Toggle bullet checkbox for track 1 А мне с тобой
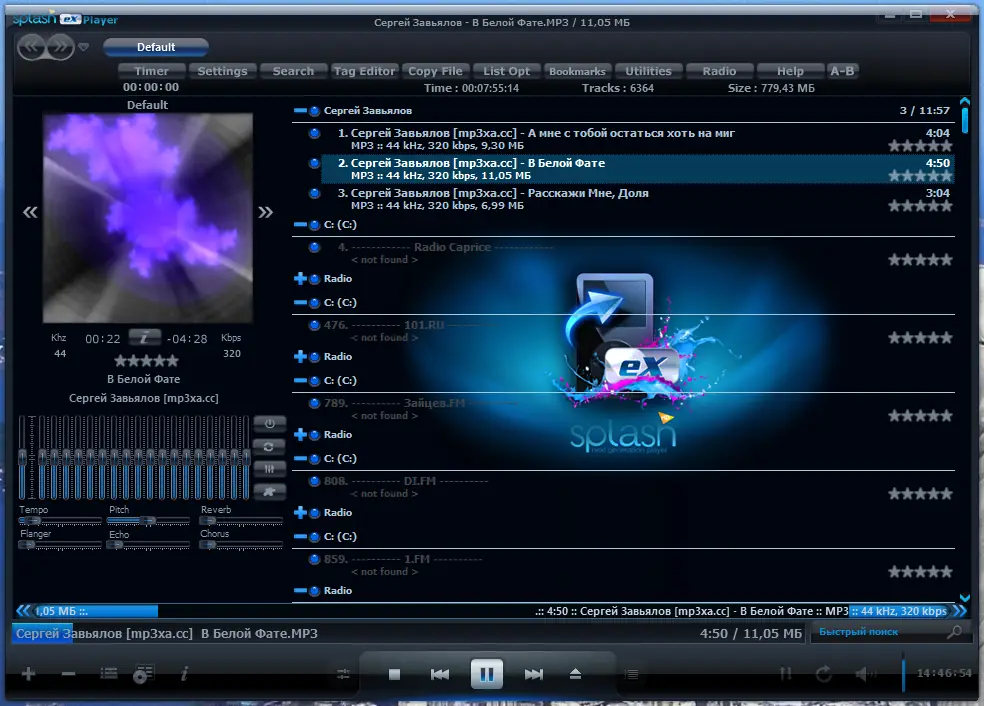 [314, 133]
